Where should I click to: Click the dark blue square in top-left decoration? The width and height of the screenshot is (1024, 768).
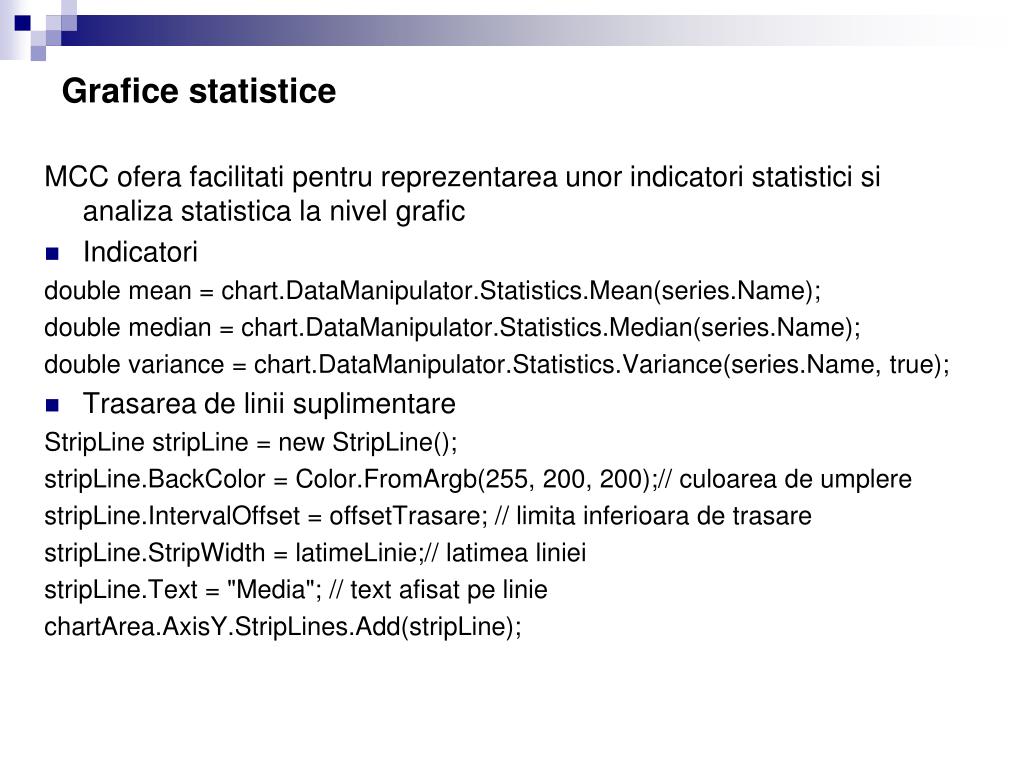(x=22, y=23)
